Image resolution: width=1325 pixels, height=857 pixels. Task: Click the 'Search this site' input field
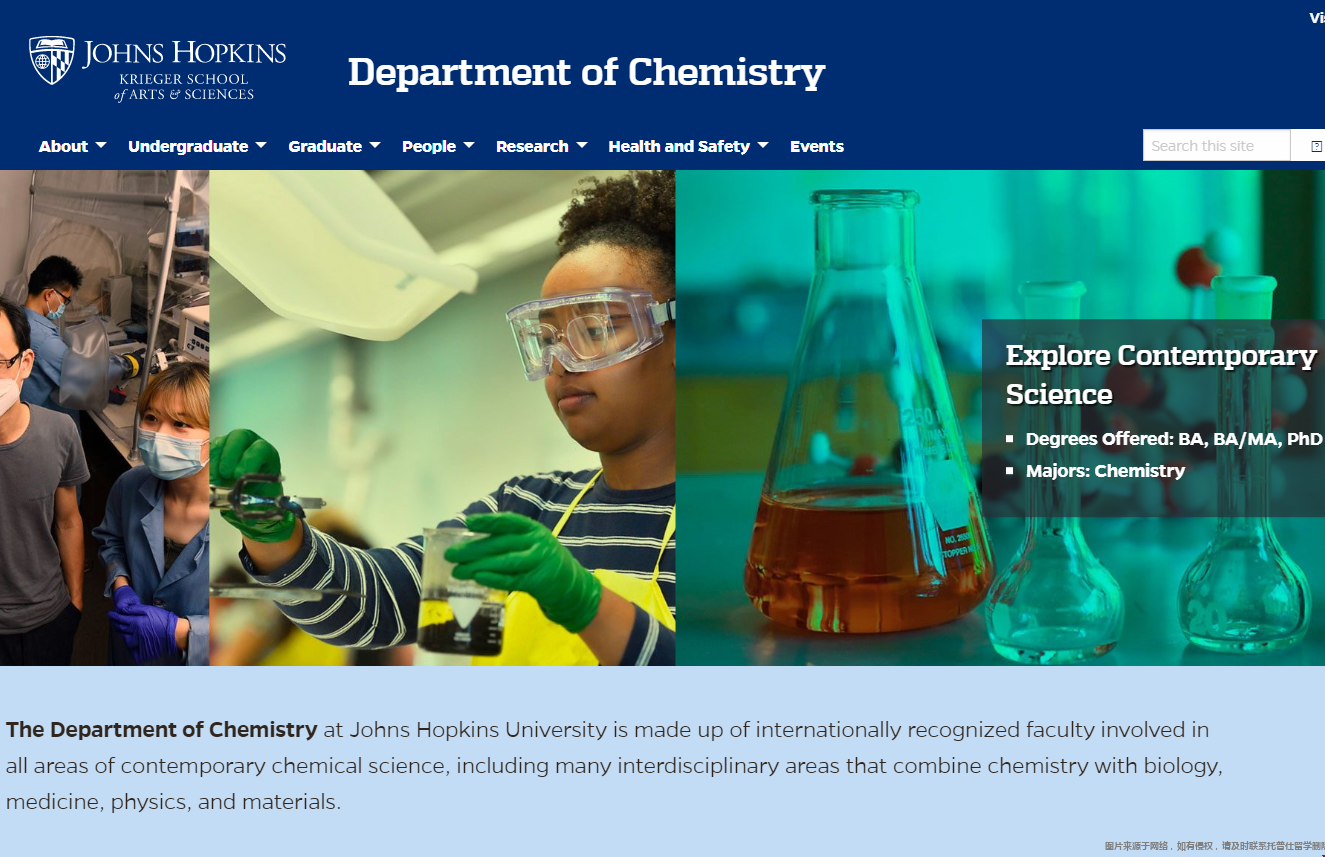pos(1216,146)
